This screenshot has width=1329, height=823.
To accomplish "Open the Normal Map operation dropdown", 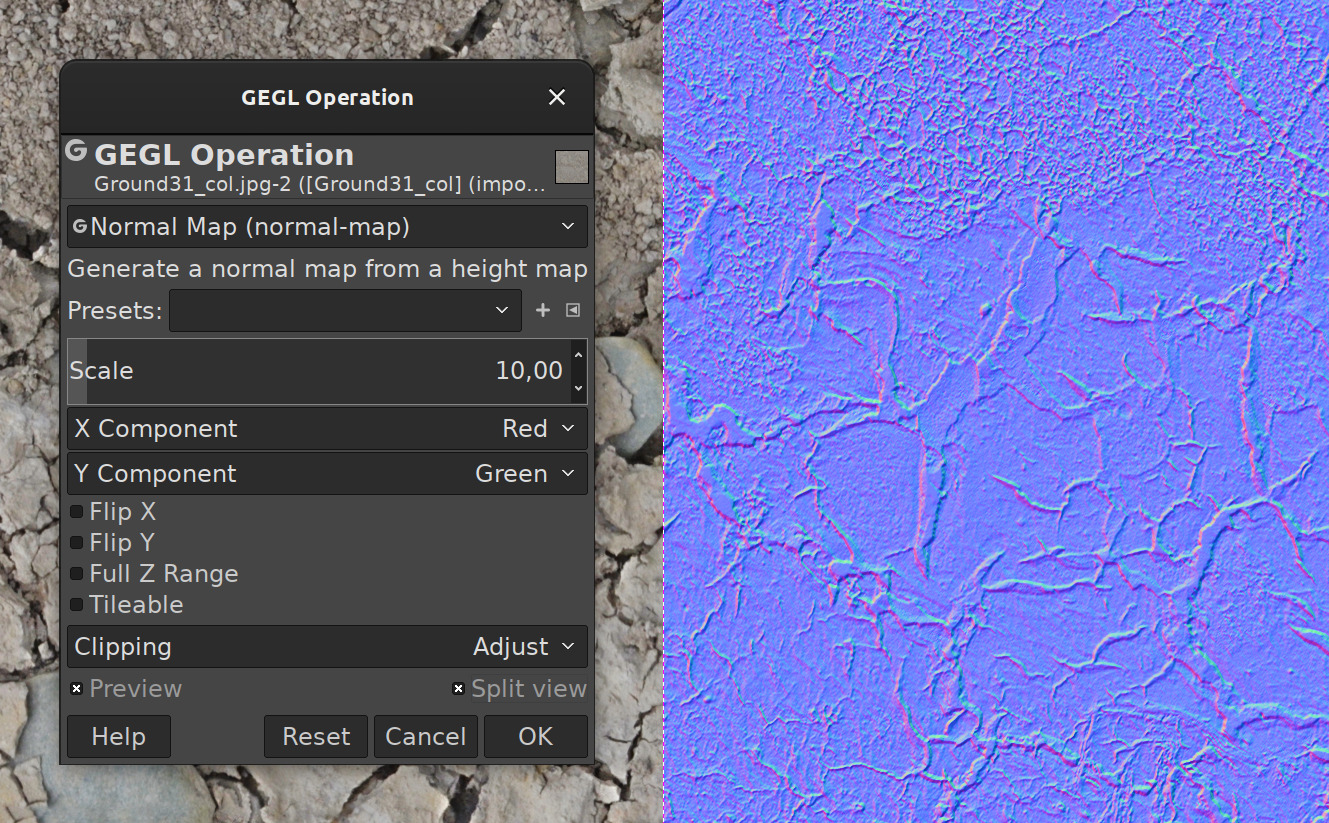I will 327,227.
